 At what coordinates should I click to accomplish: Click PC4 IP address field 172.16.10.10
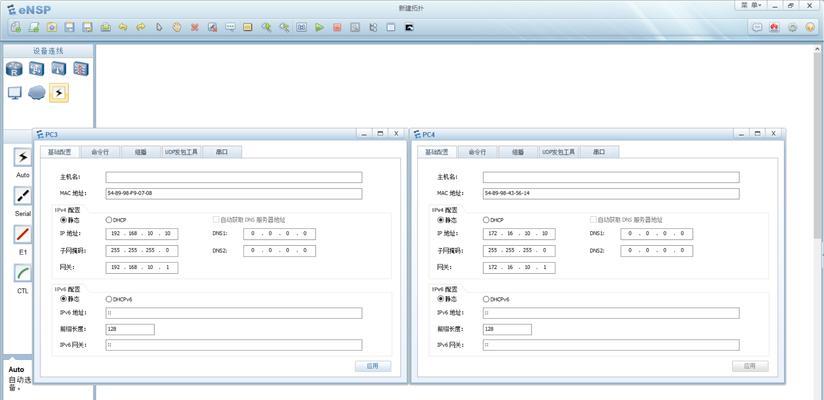point(519,234)
